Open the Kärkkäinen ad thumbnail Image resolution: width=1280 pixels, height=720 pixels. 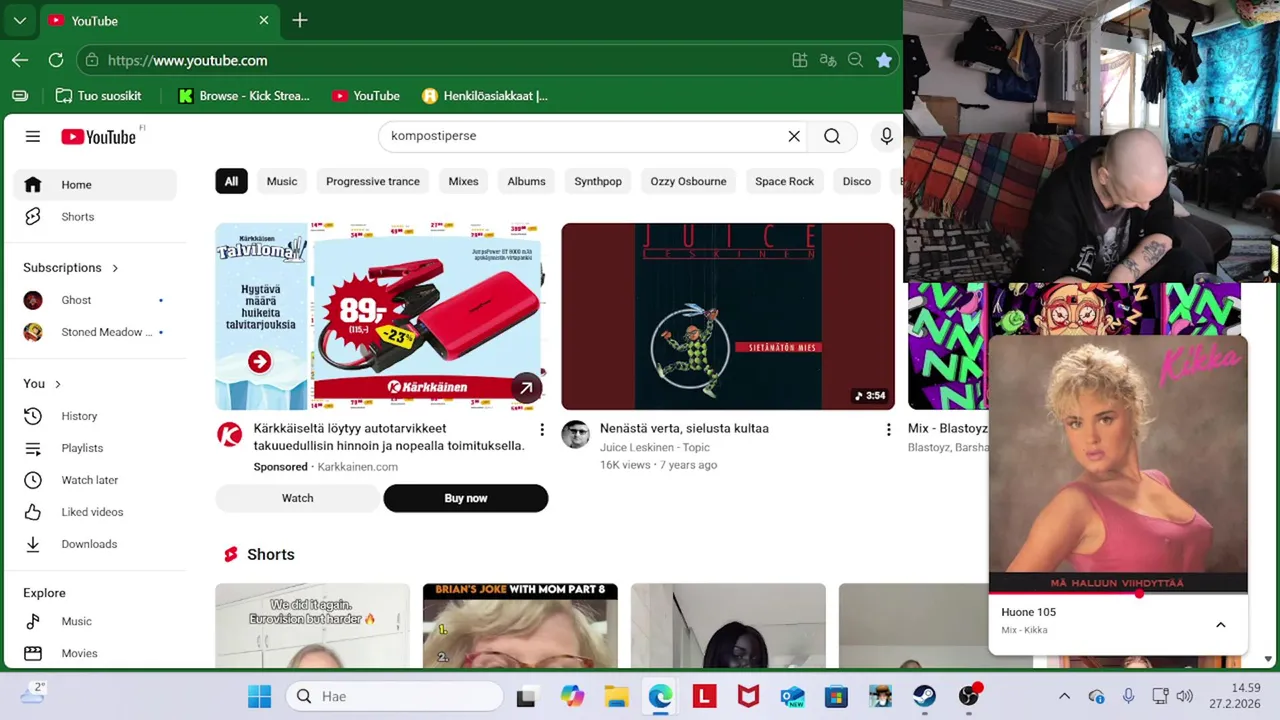(381, 316)
